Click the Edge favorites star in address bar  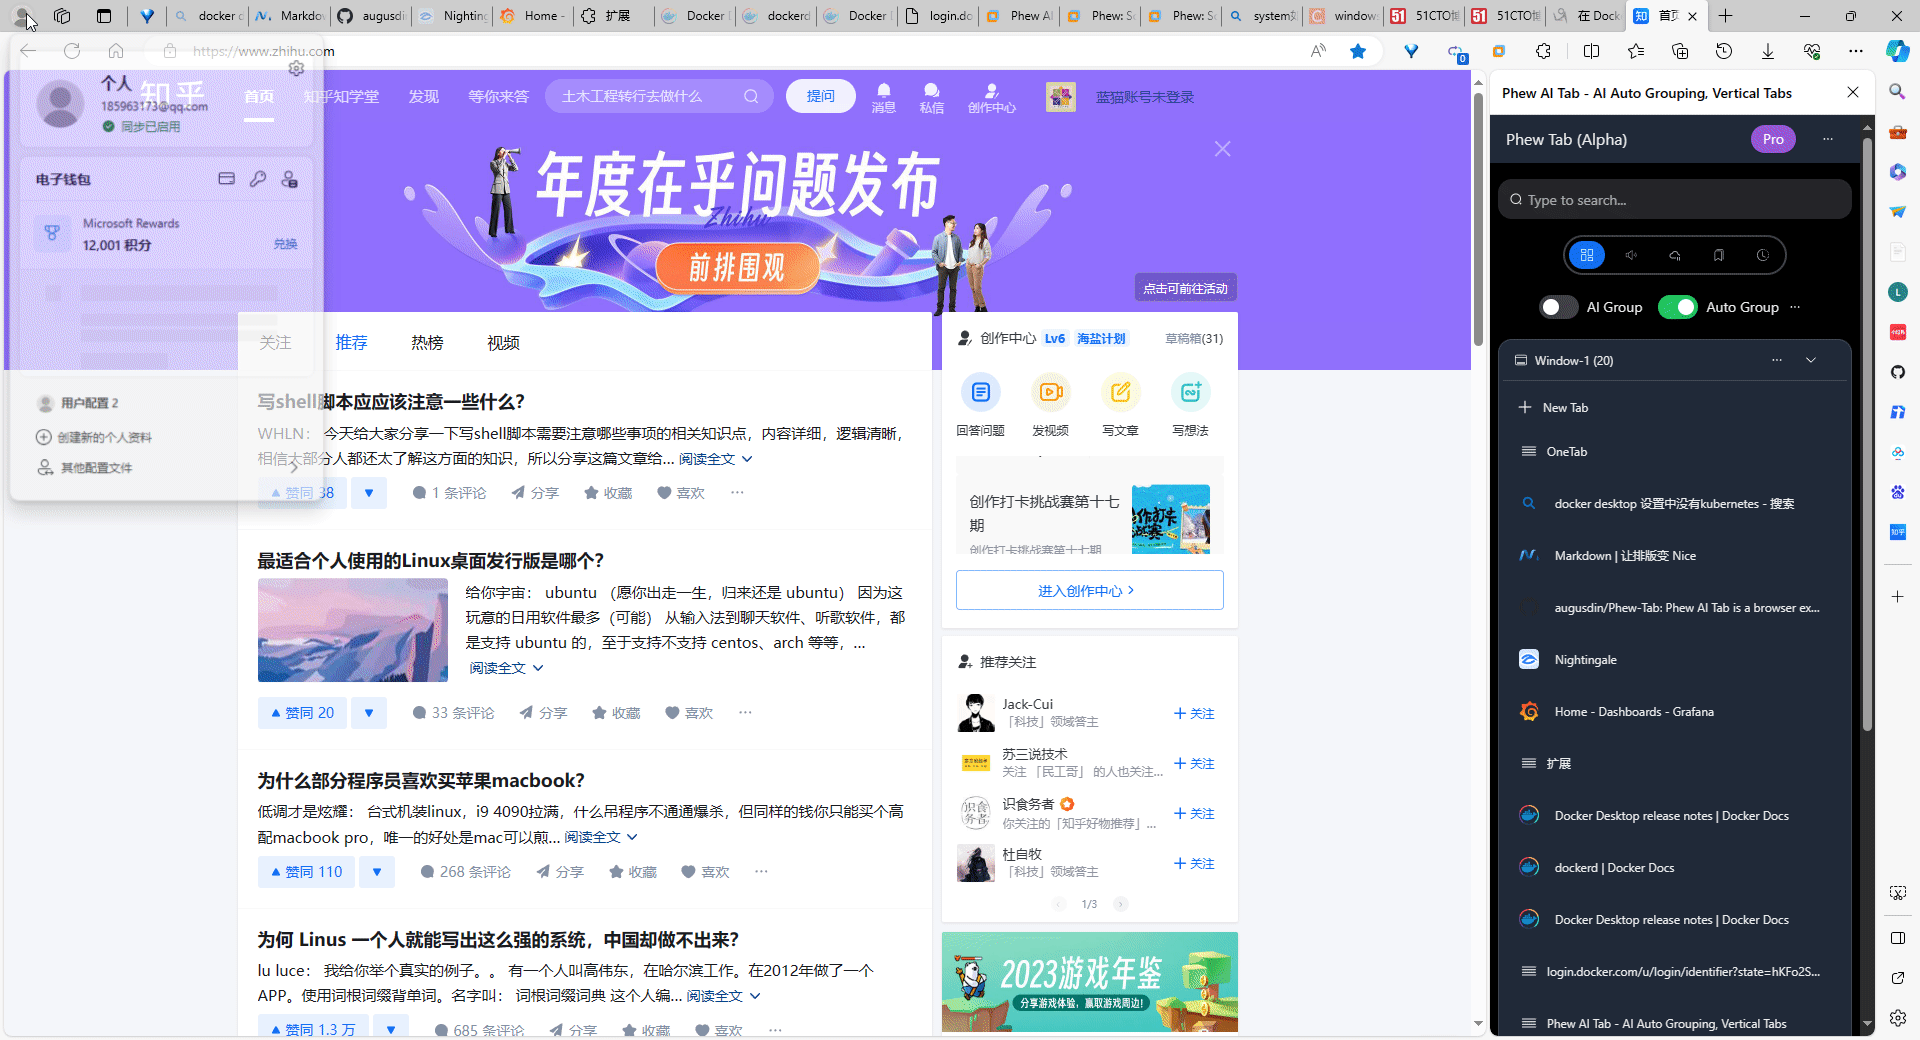[1358, 51]
